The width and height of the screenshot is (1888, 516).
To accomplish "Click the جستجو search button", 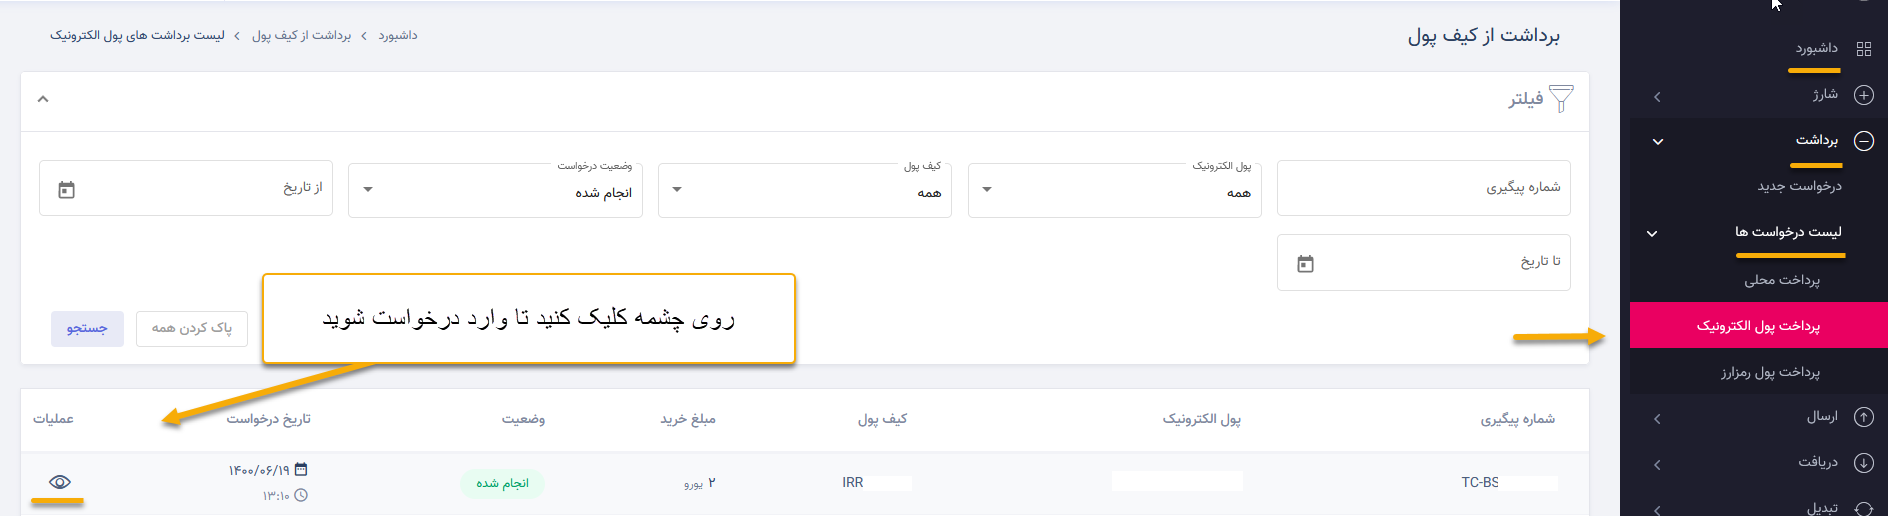I will 87,328.
